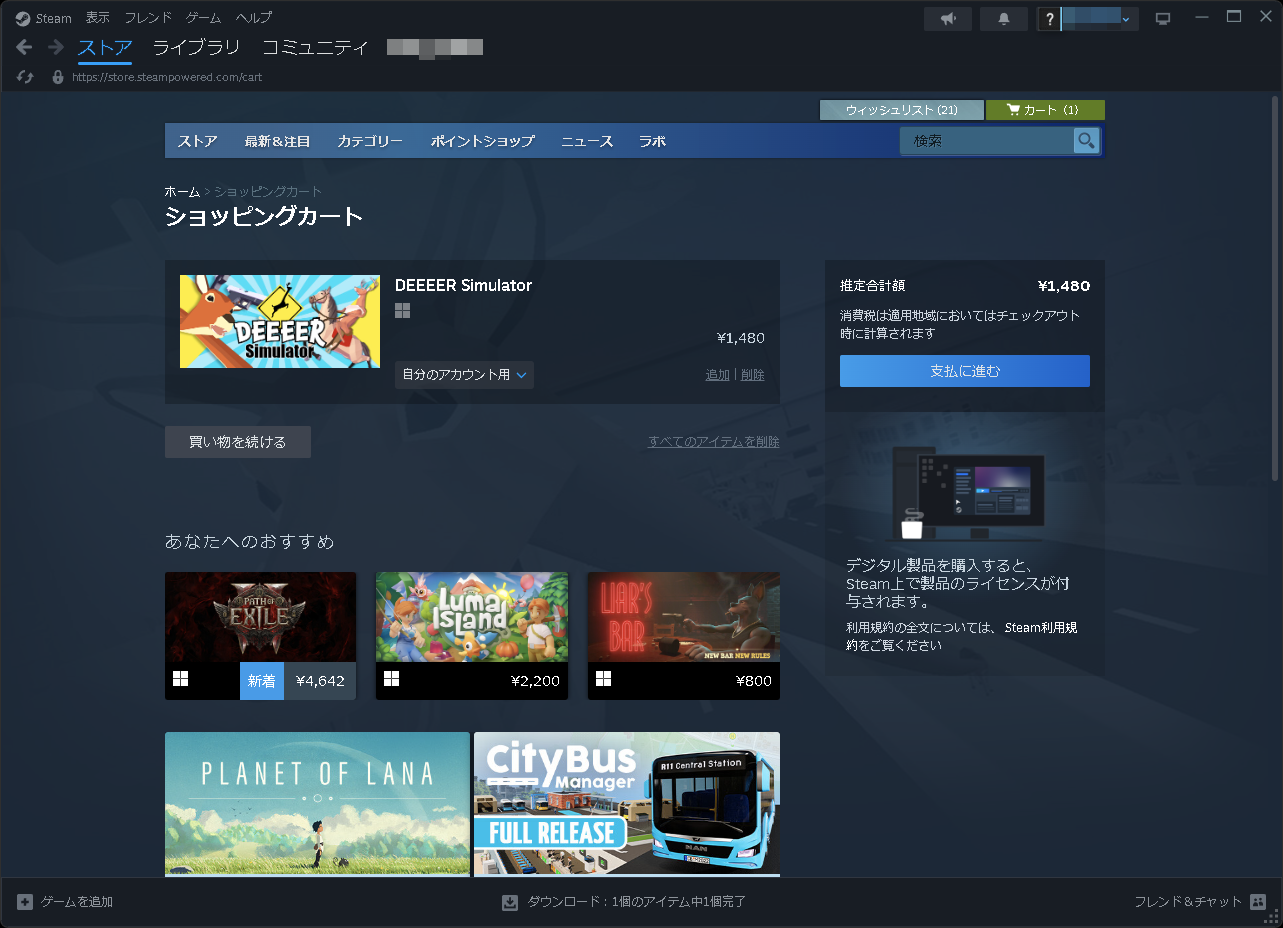The width and height of the screenshot is (1283, 928).
Task: Reload the page with the refresh icon
Action: click(x=24, y=76)
